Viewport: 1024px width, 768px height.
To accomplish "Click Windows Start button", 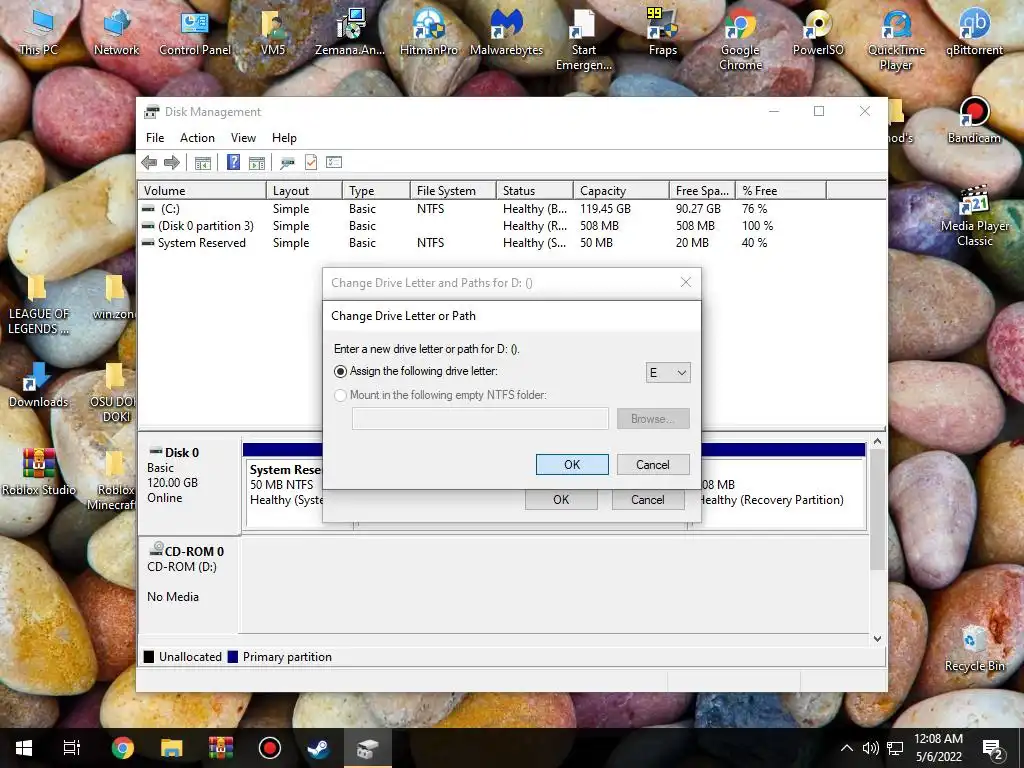I will point(24,748).
